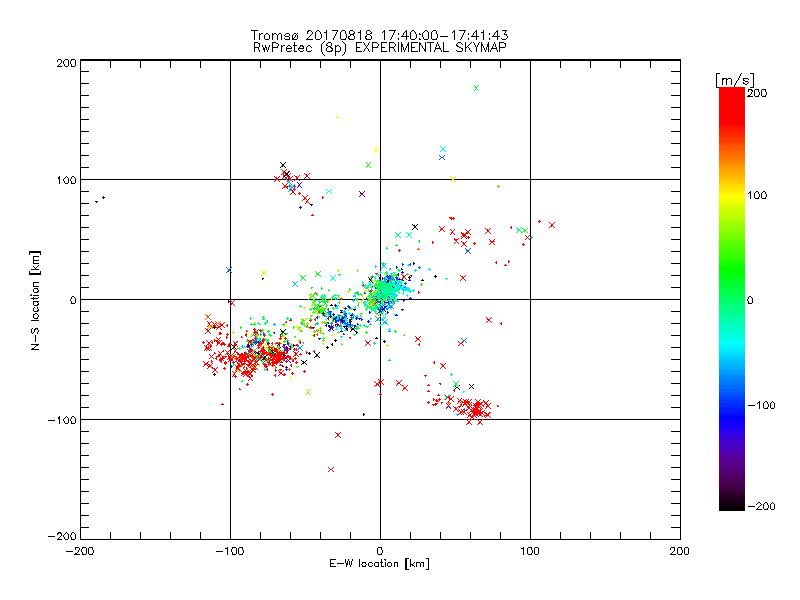Screen dimensions: 800x600
Task: Click the colorbar tick label "-100"
Action: [761, 406]
